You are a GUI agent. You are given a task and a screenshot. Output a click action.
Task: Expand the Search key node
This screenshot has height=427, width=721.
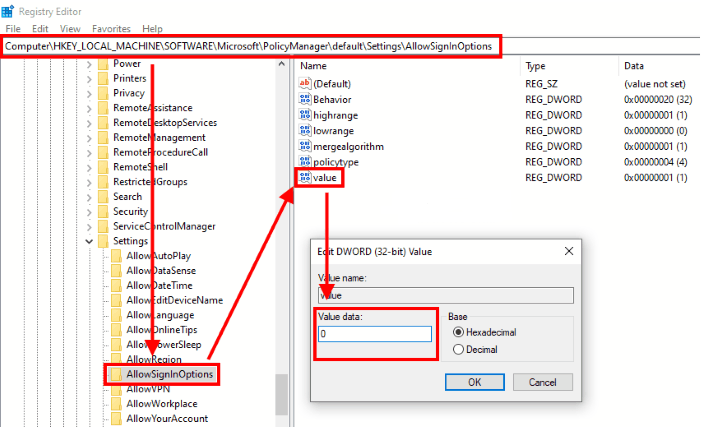click(x=89, y=196)
